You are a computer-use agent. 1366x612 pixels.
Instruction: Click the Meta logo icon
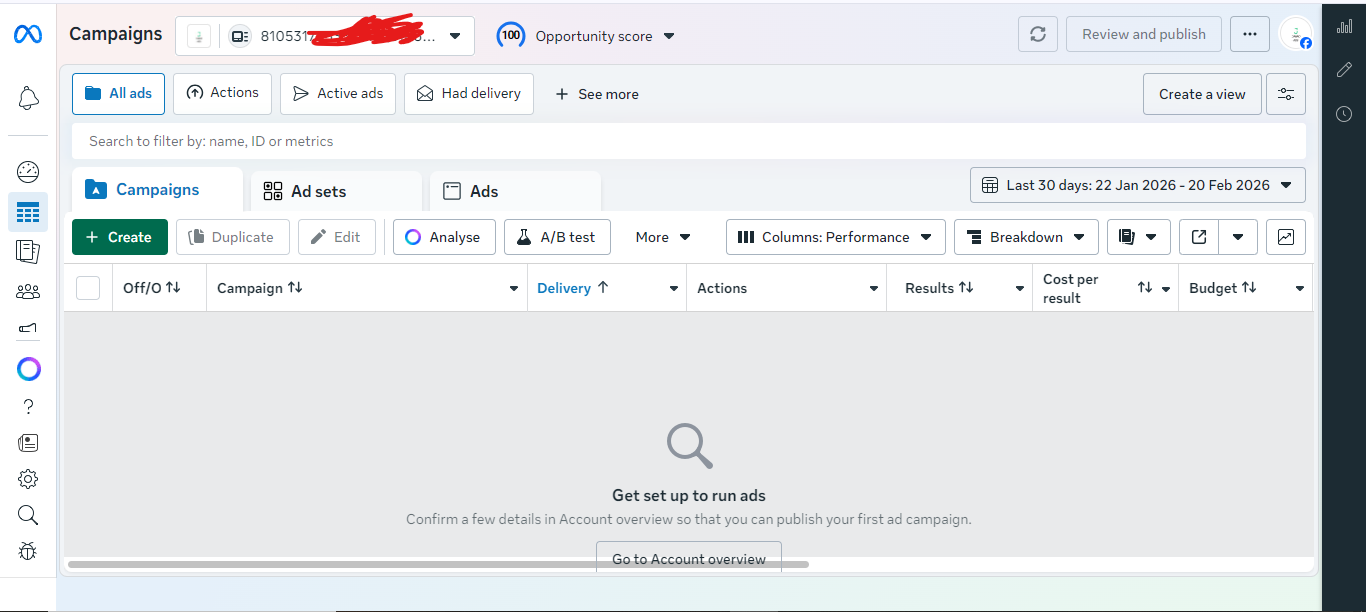pos(27,35)
